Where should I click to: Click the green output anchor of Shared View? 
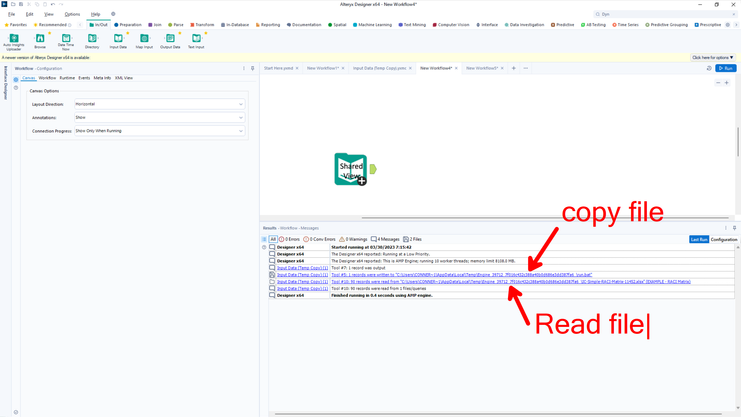tap(373, 169)
